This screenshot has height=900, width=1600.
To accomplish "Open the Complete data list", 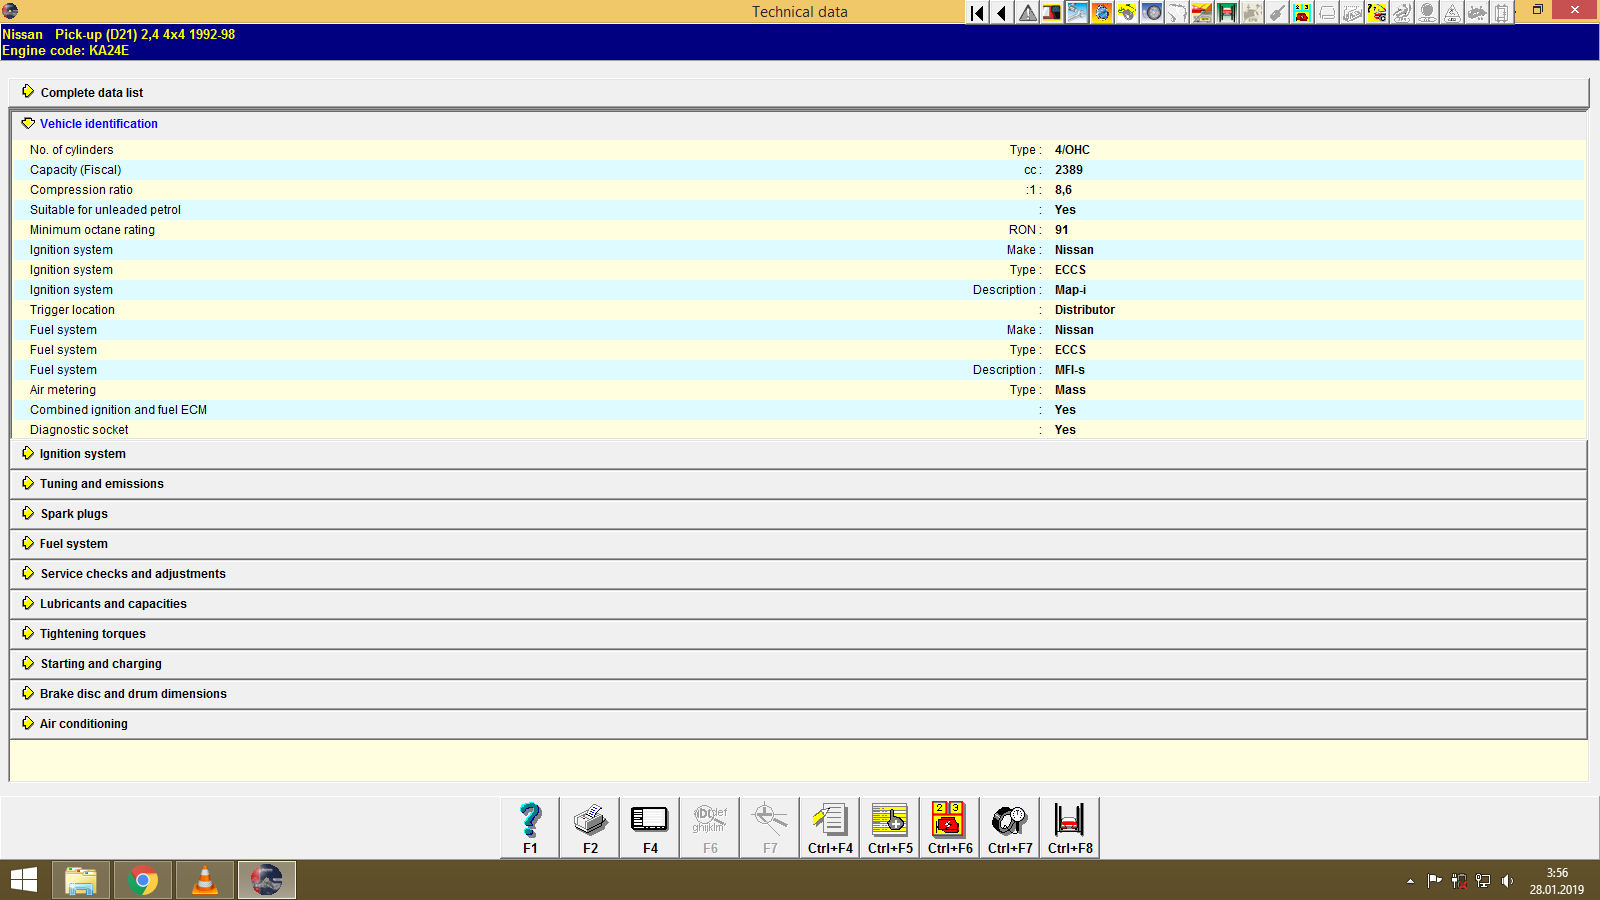I will point(91,92).
